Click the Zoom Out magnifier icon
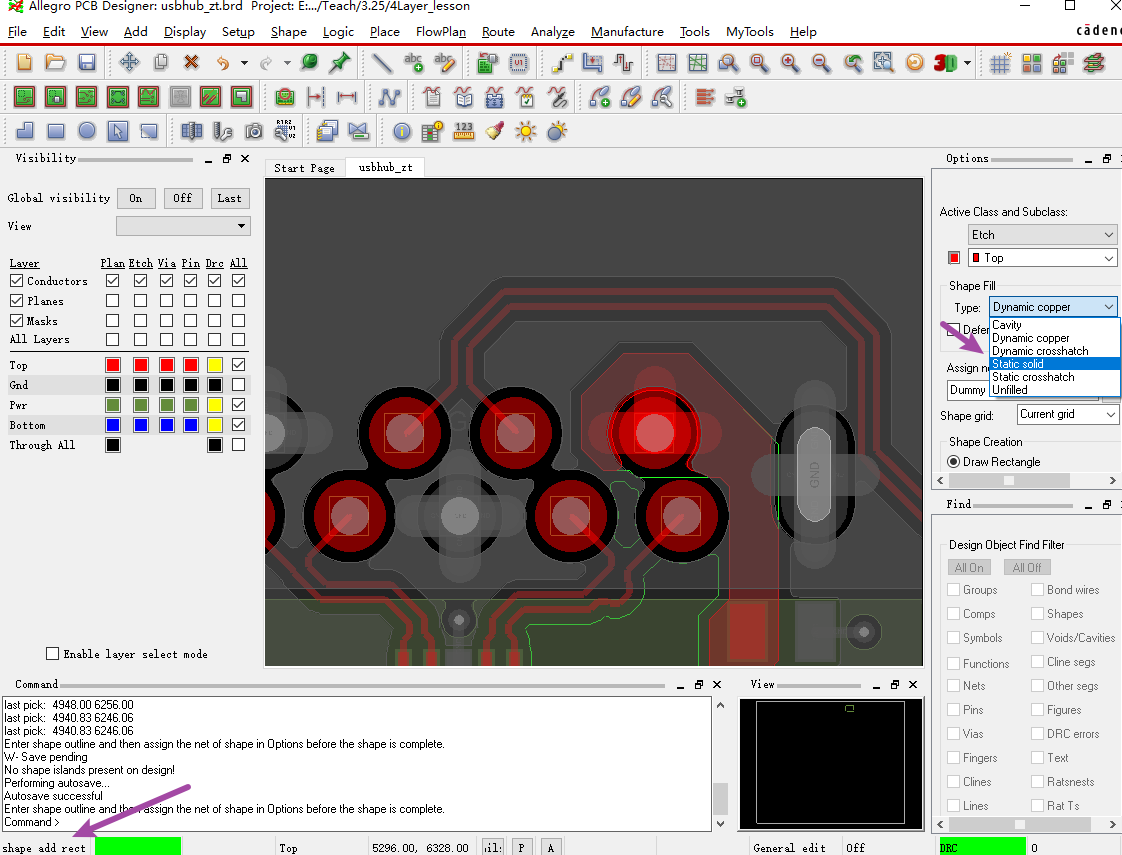 click(x=821, y=63)
